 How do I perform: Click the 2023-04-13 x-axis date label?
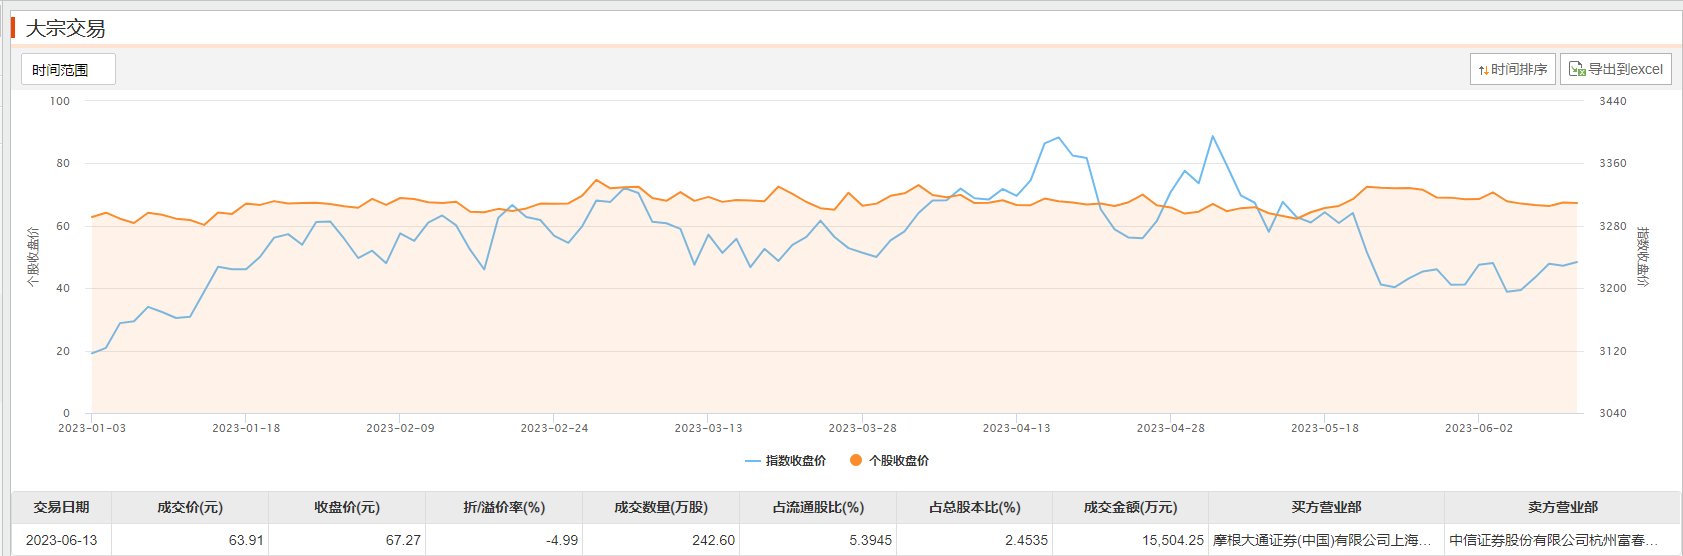(1016, 428)
